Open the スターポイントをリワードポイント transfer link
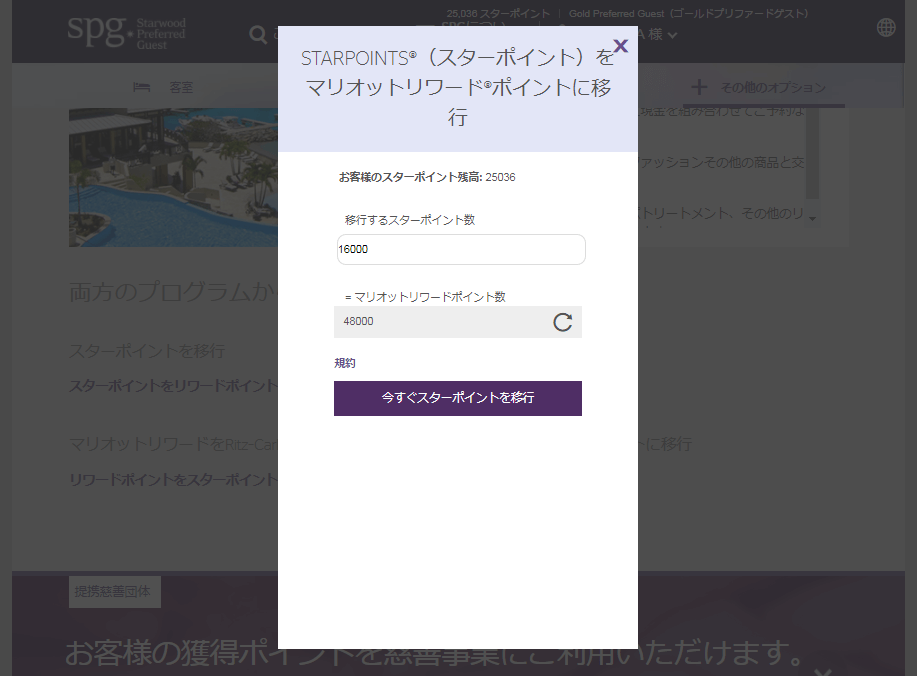Image resolution: width=917 pixels, height=676 pixels. [x=172, y=385]
